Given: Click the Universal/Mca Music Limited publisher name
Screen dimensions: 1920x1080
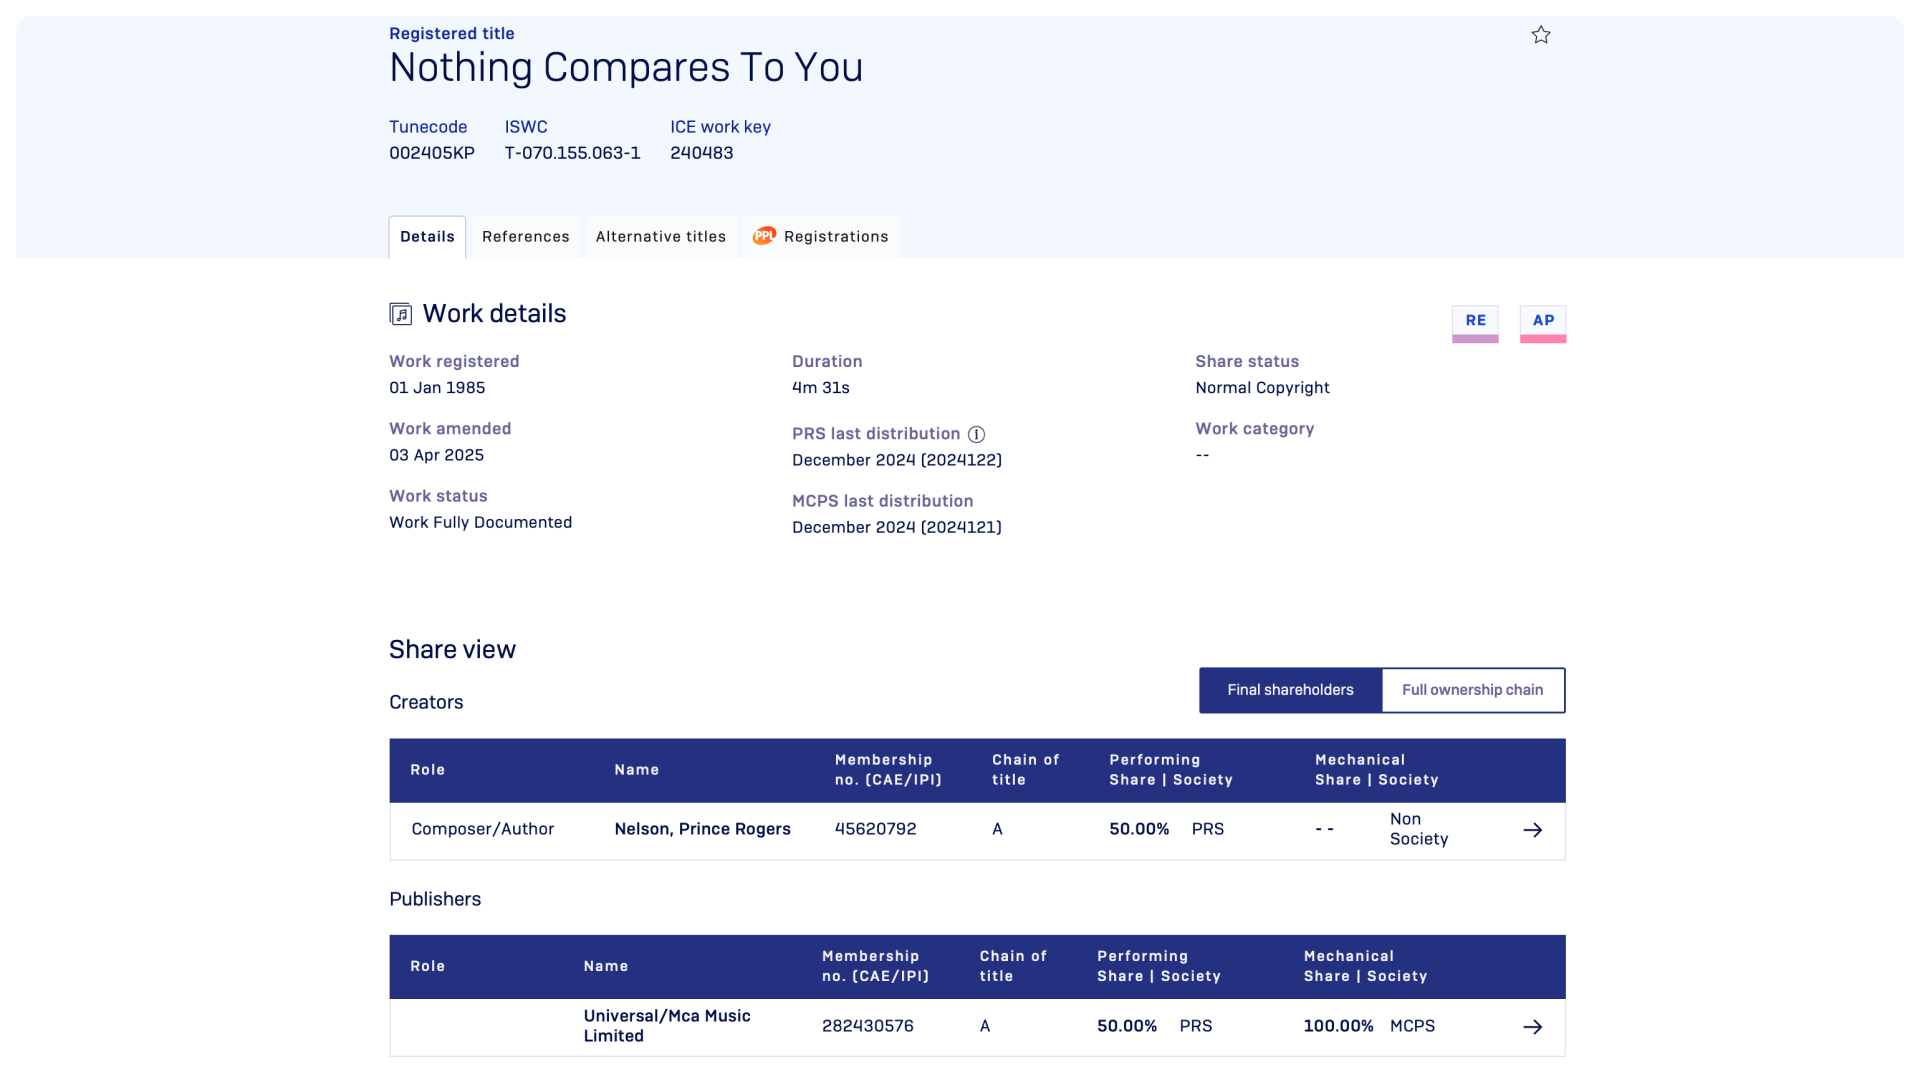Looking at the screenshot, I should click(666, 1026).
